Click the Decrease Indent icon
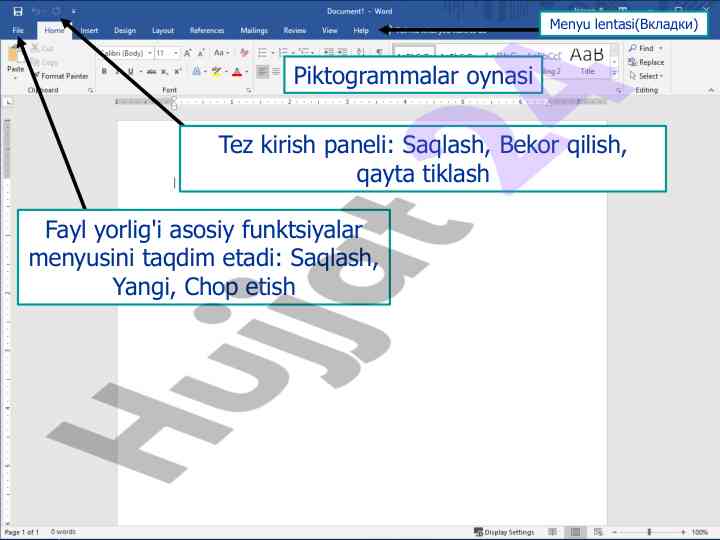 (328, 52)
